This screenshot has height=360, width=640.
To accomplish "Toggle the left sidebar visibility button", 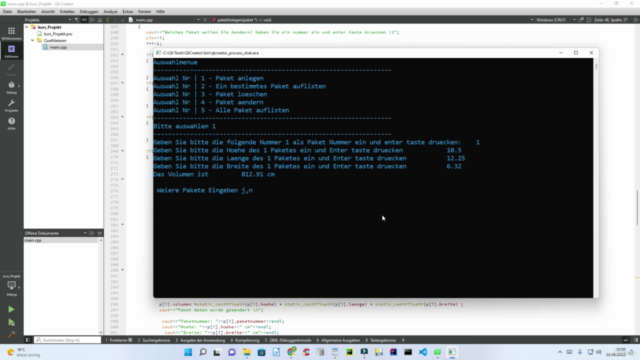I will (x=27, y=340).
